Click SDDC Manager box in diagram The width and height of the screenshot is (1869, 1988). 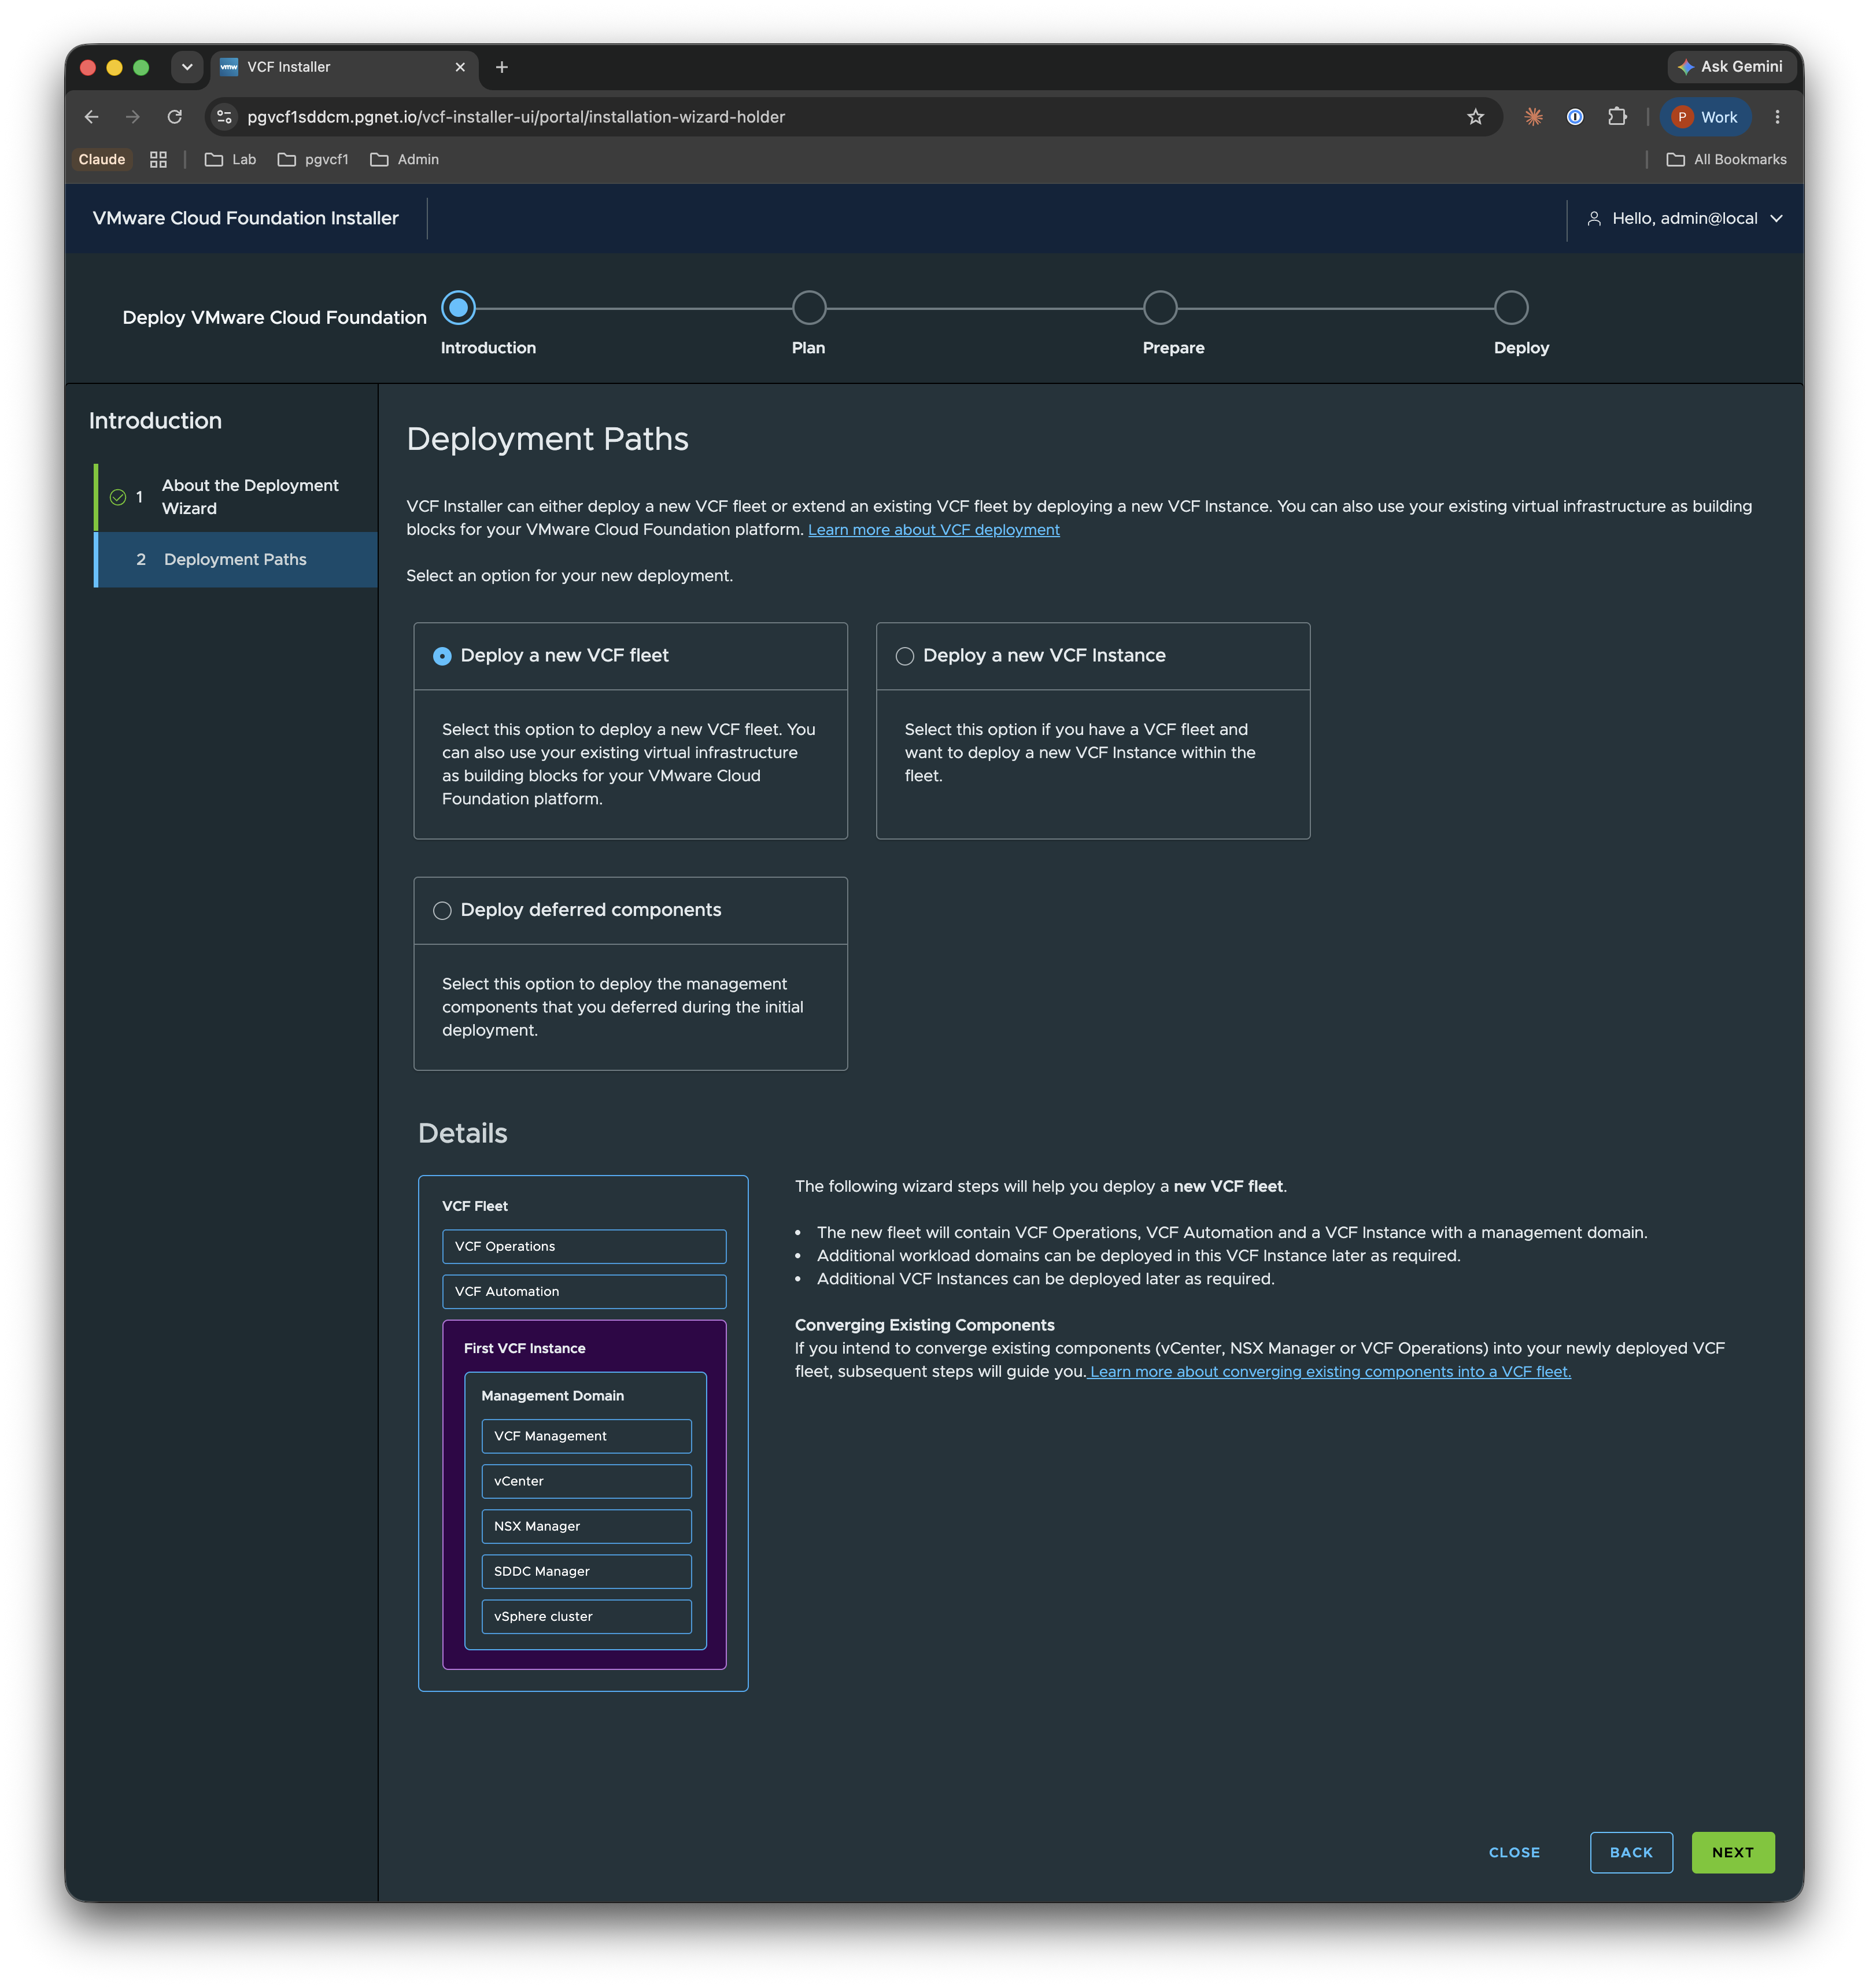click(586, 1571)
